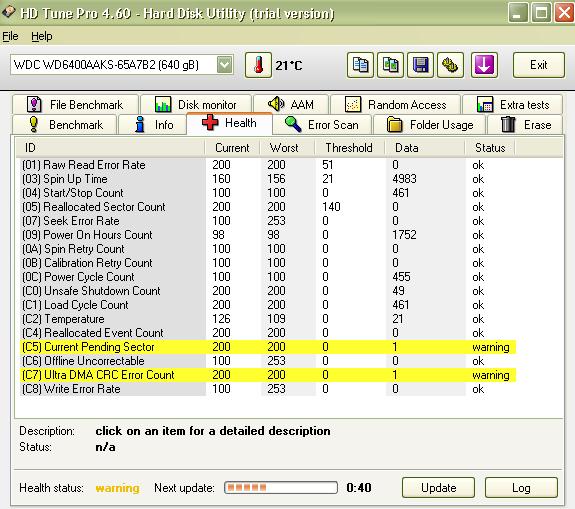Select the Power Cycle Count row
The height and width of the screenshot is (509, 575).
(268, 277)
